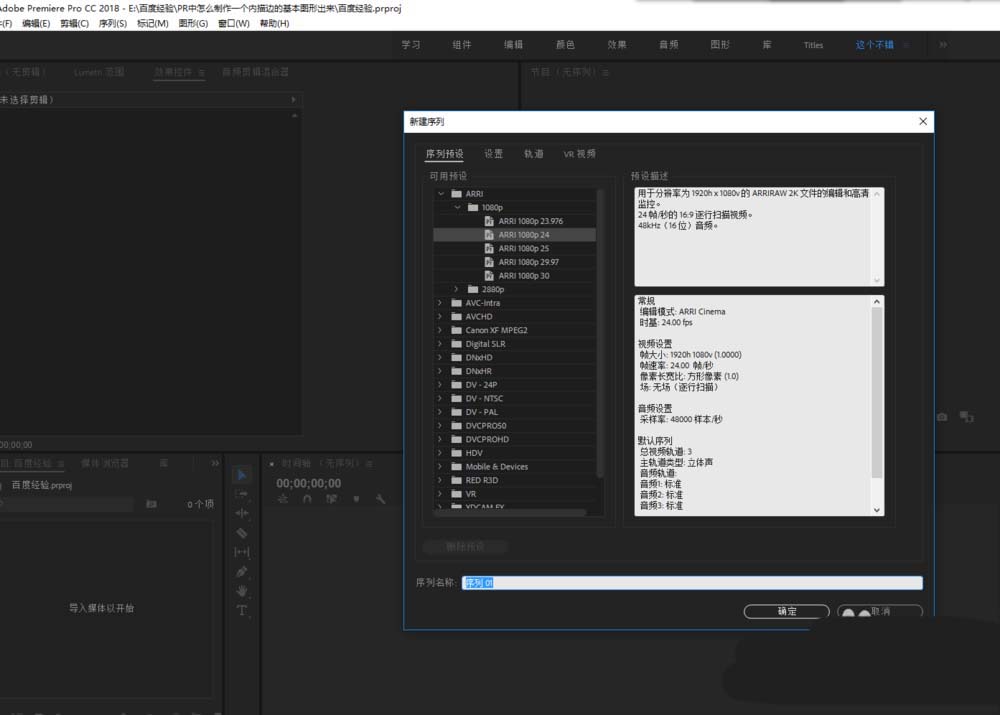Click the find-bin icon beside project search
The height and width of the screenshot is (715, 1000).
click(151, 504)
